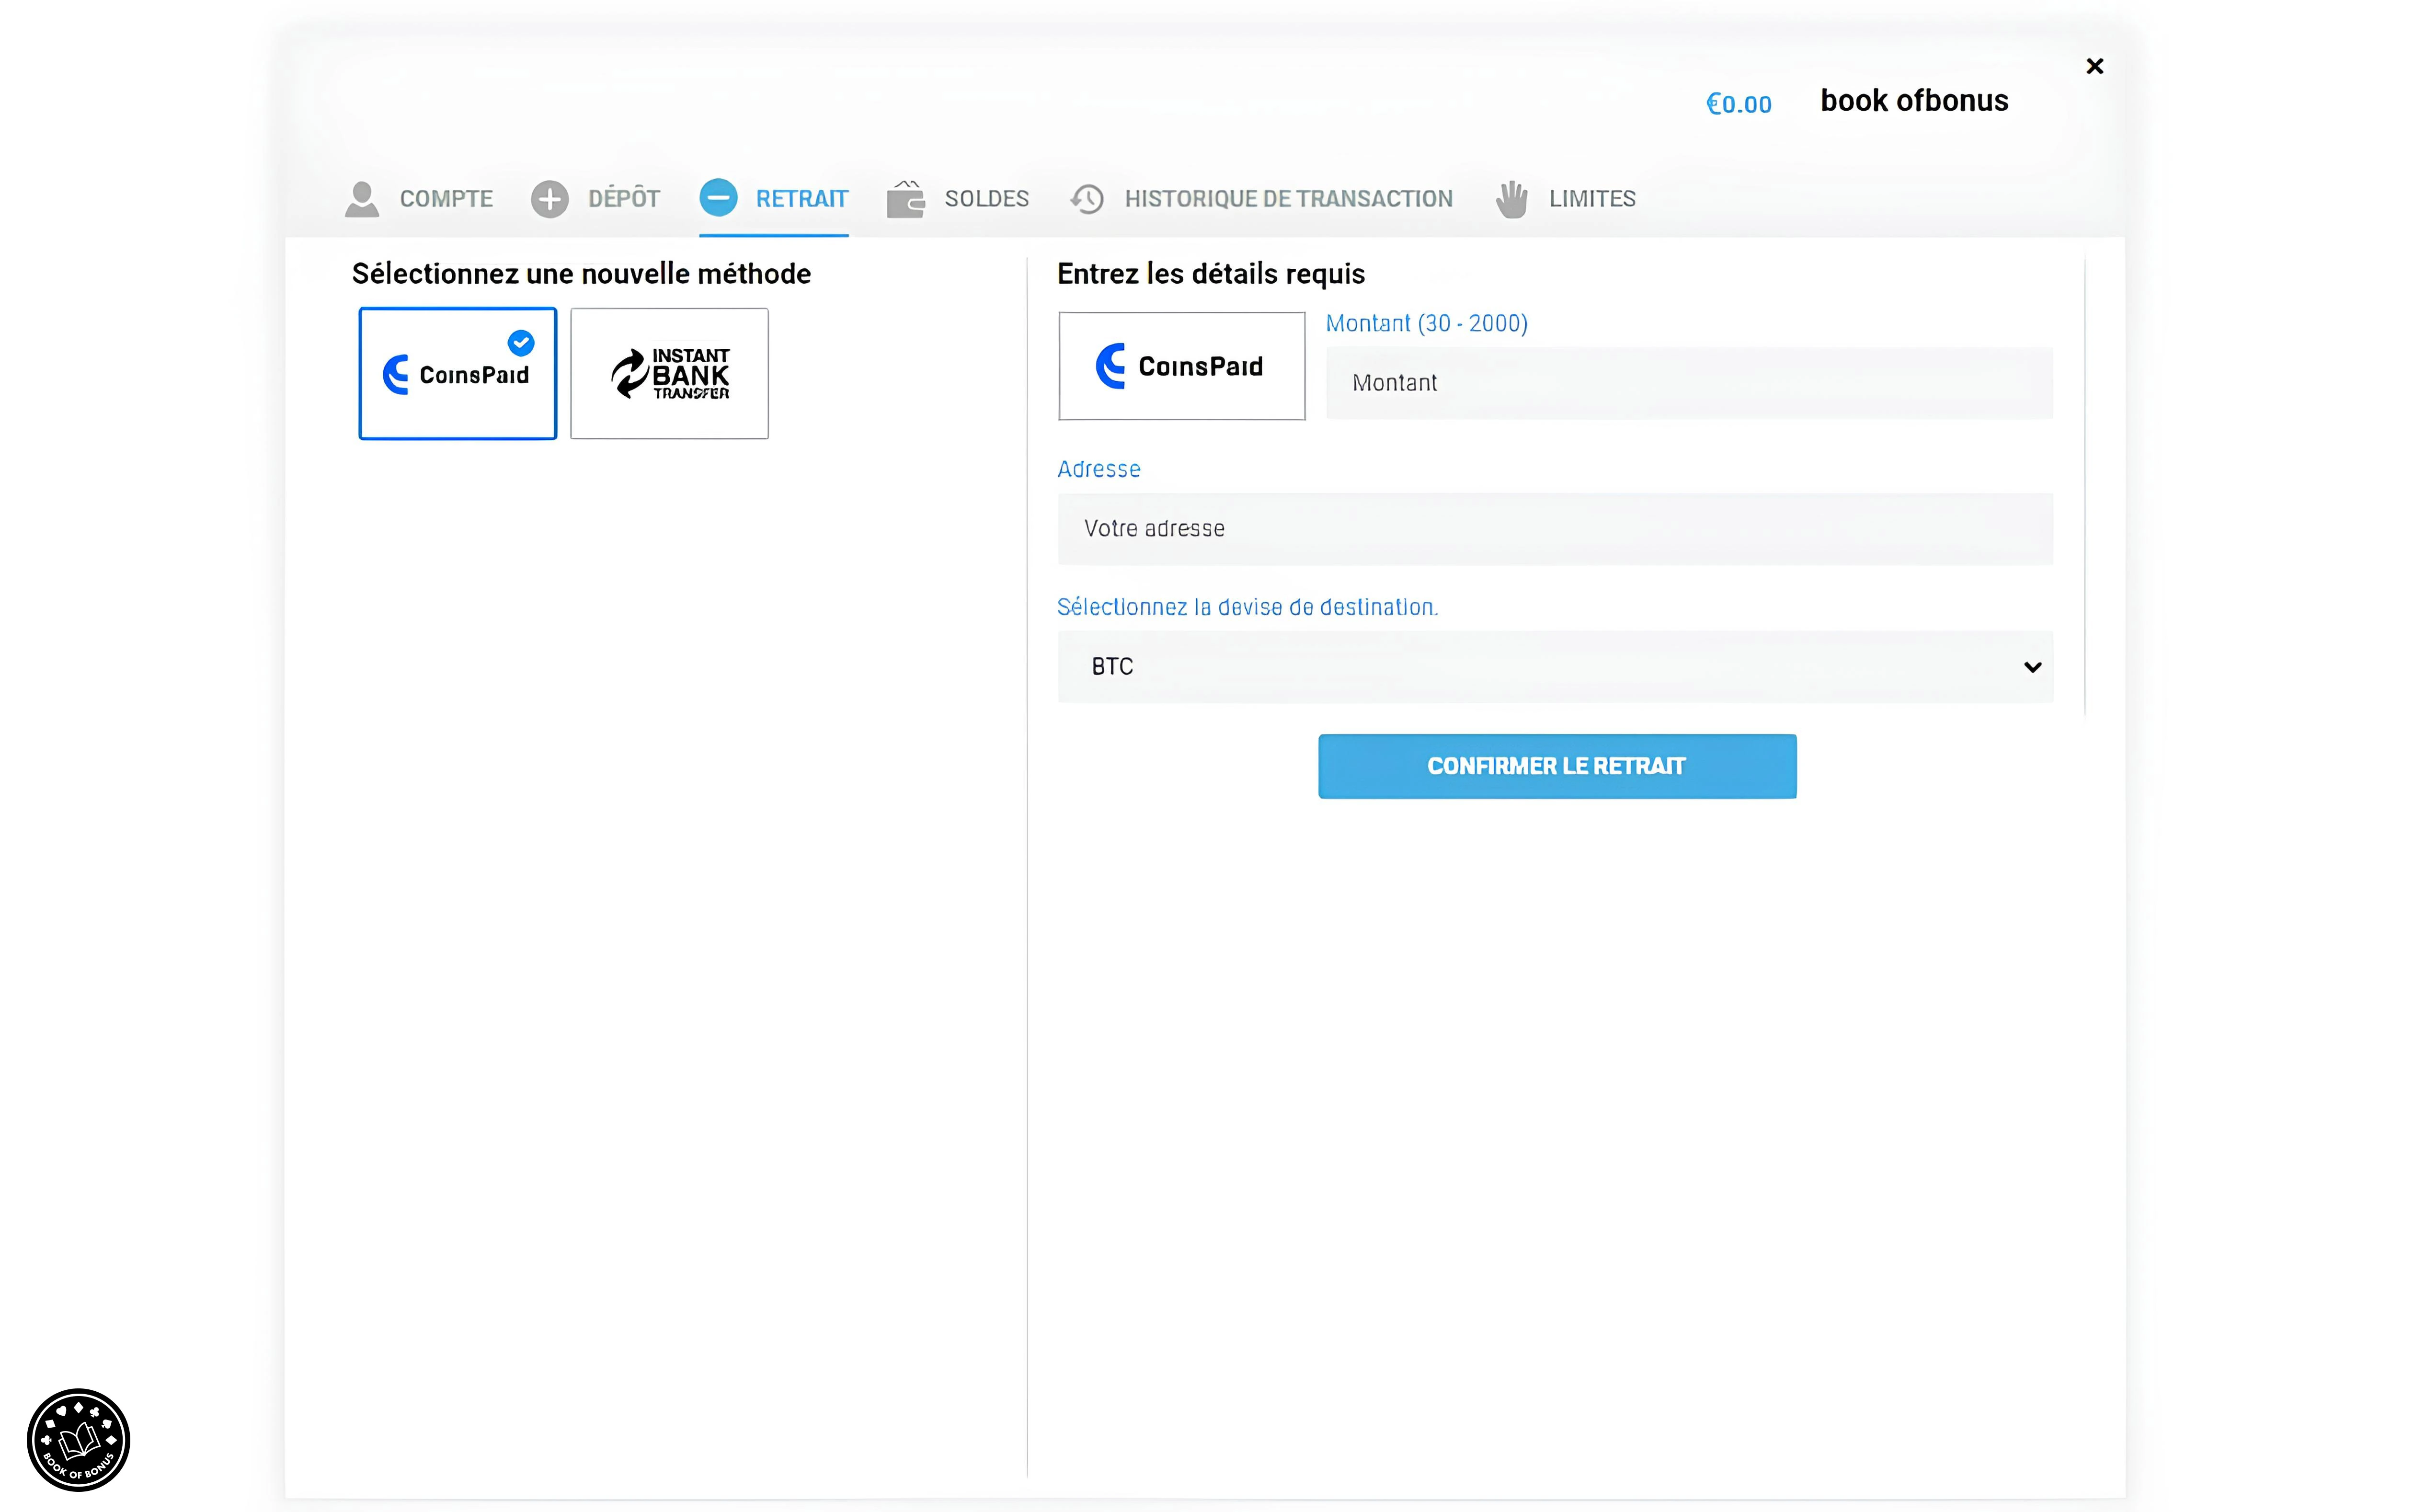Click the Book of Bonus round logo
Screen dimensions: 2426x1512
click(78, 1439)
